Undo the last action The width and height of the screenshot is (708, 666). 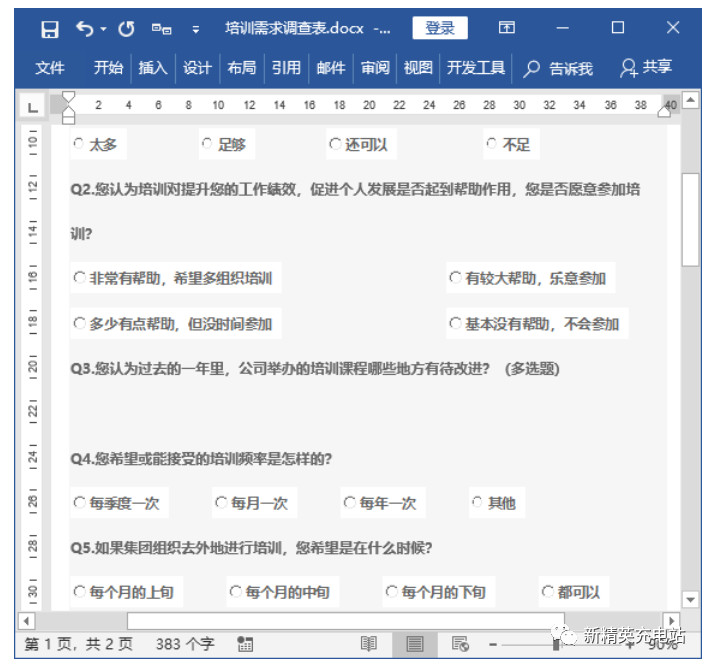point(84,29)
